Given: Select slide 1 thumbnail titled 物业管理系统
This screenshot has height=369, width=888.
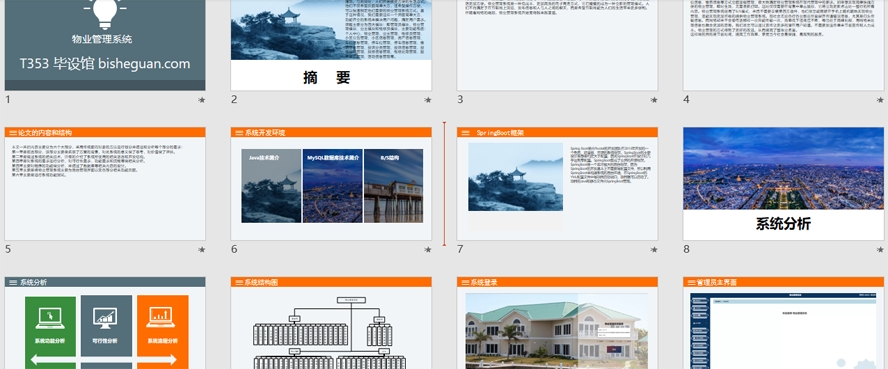Looking at the screenshot, I should pos(105,45).
